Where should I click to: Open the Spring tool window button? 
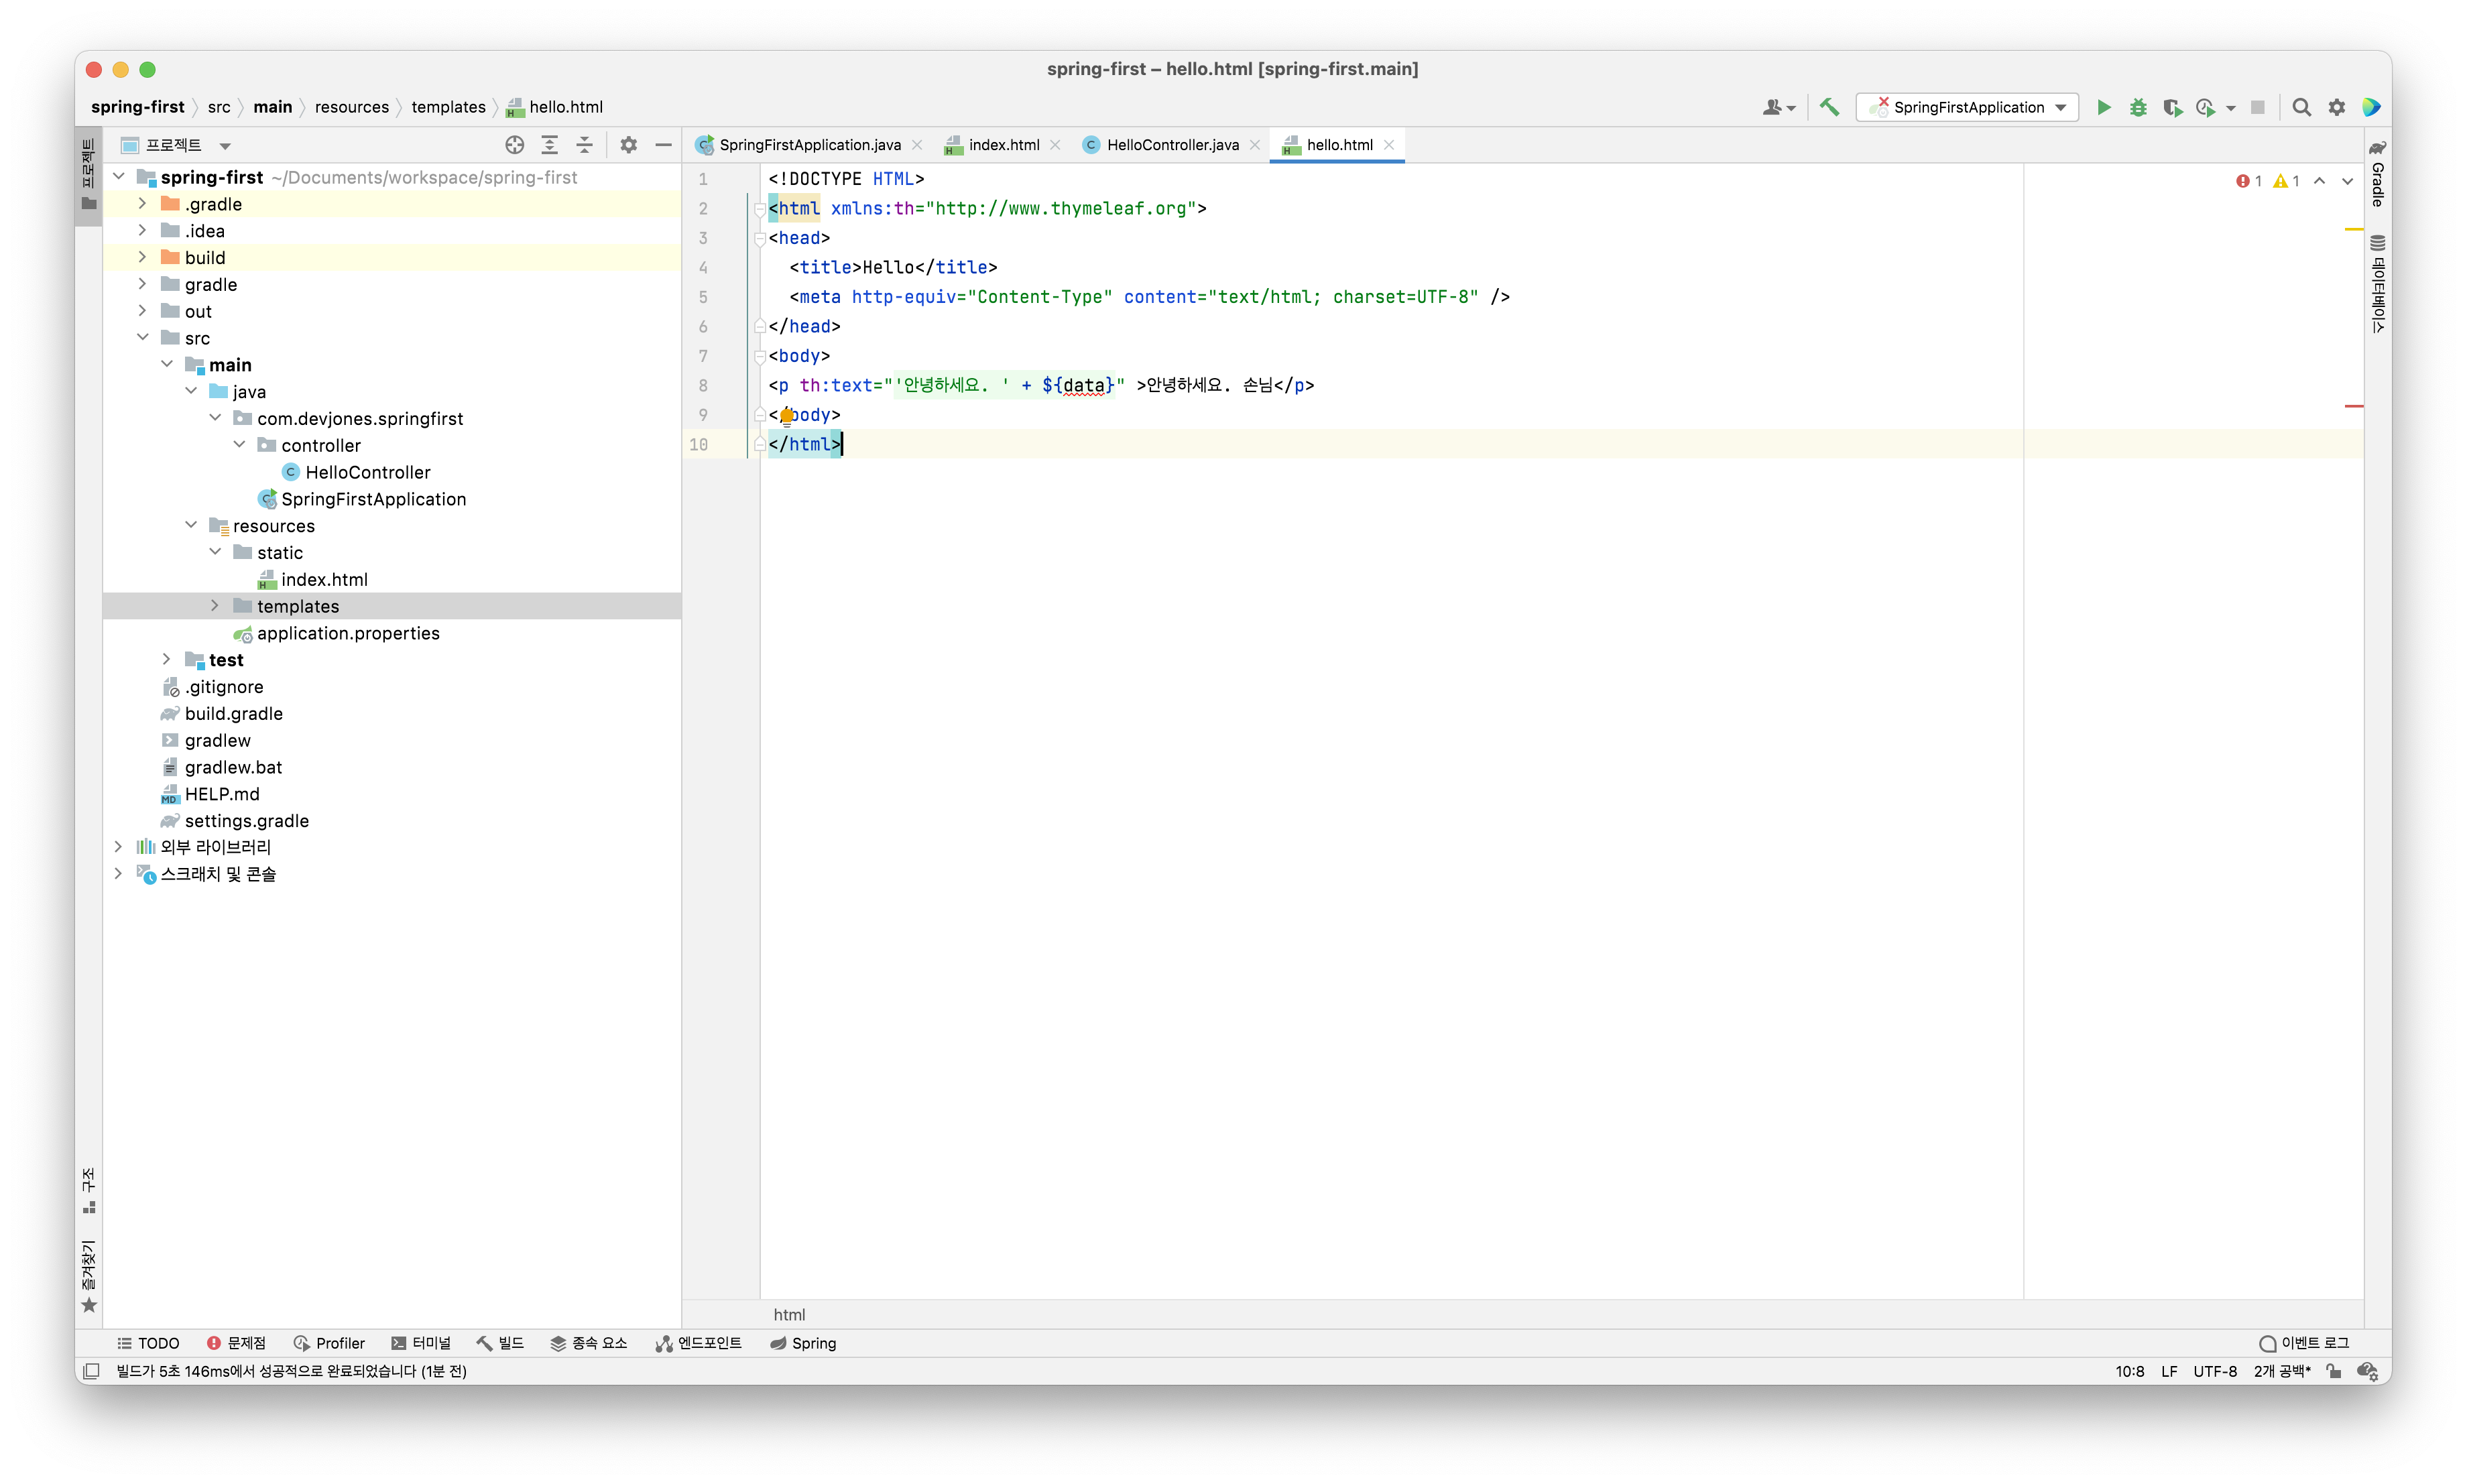(x=803, y=1343)
